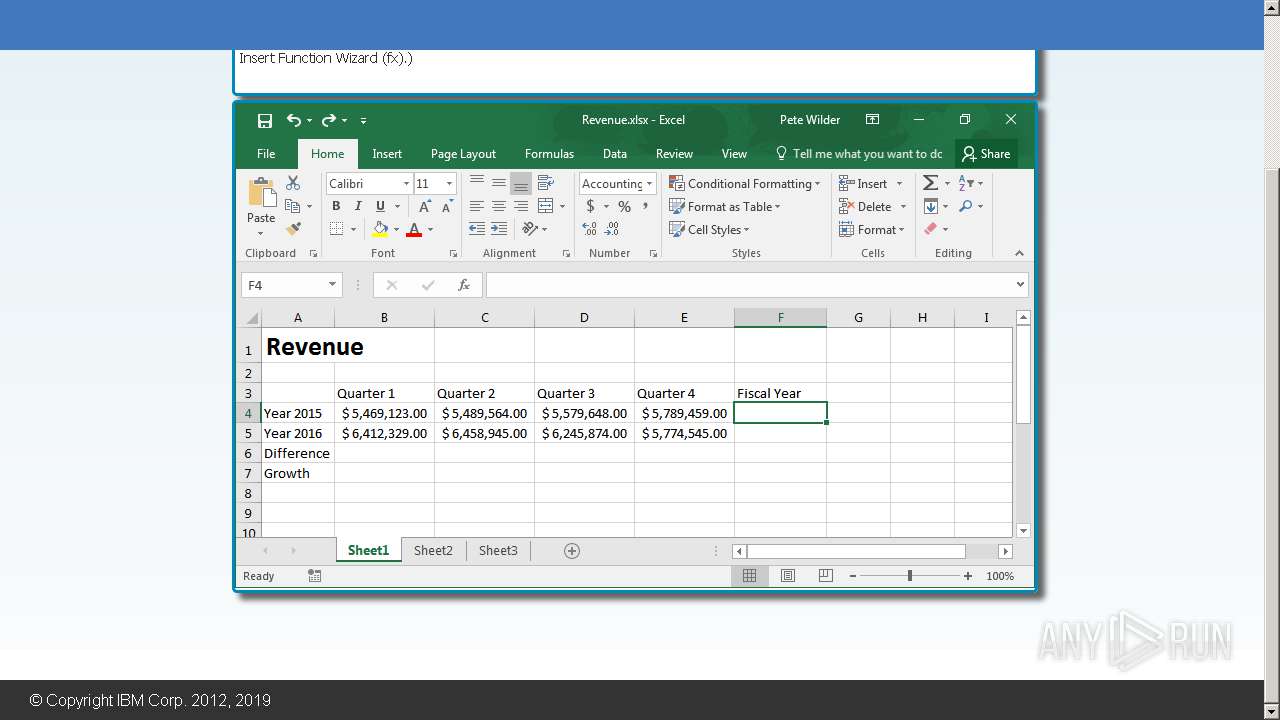Click the Share button
1280x720 pixels.
point(986,154)
